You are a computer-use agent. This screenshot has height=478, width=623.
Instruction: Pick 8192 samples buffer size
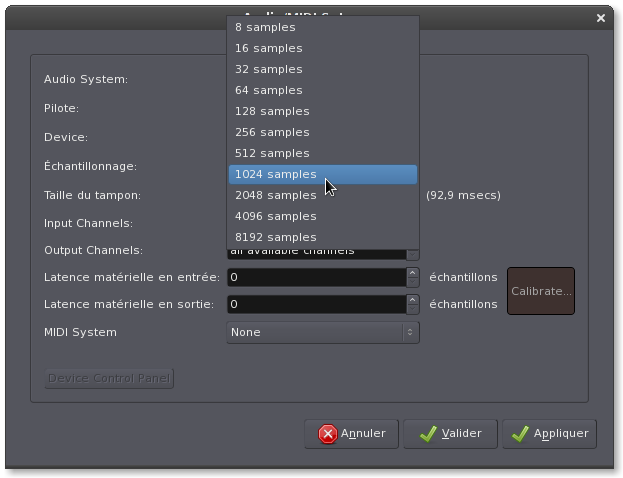275,237
